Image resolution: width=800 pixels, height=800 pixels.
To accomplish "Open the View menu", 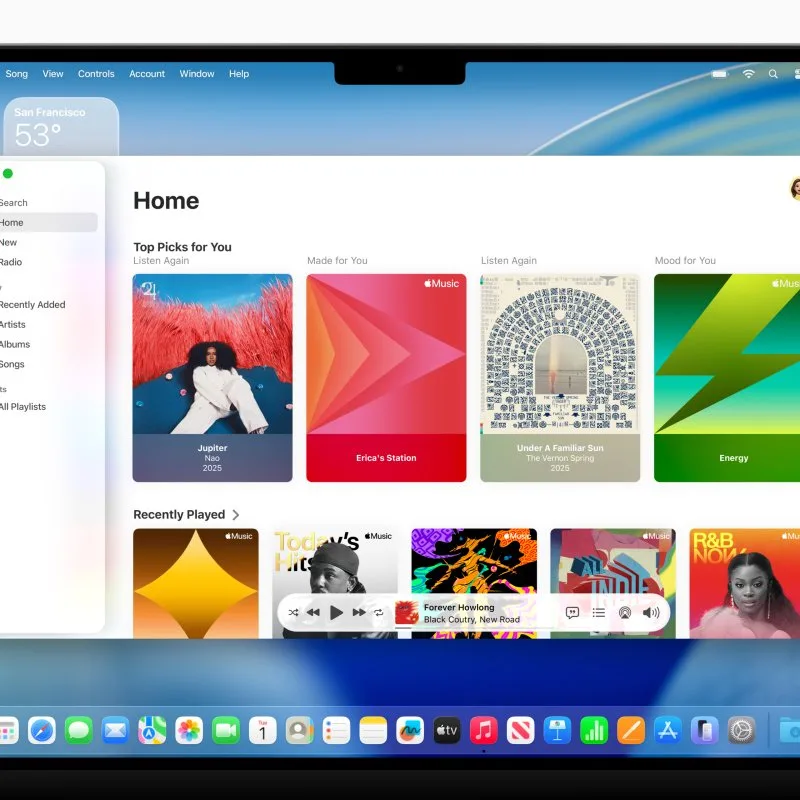I will pos(53,73).
